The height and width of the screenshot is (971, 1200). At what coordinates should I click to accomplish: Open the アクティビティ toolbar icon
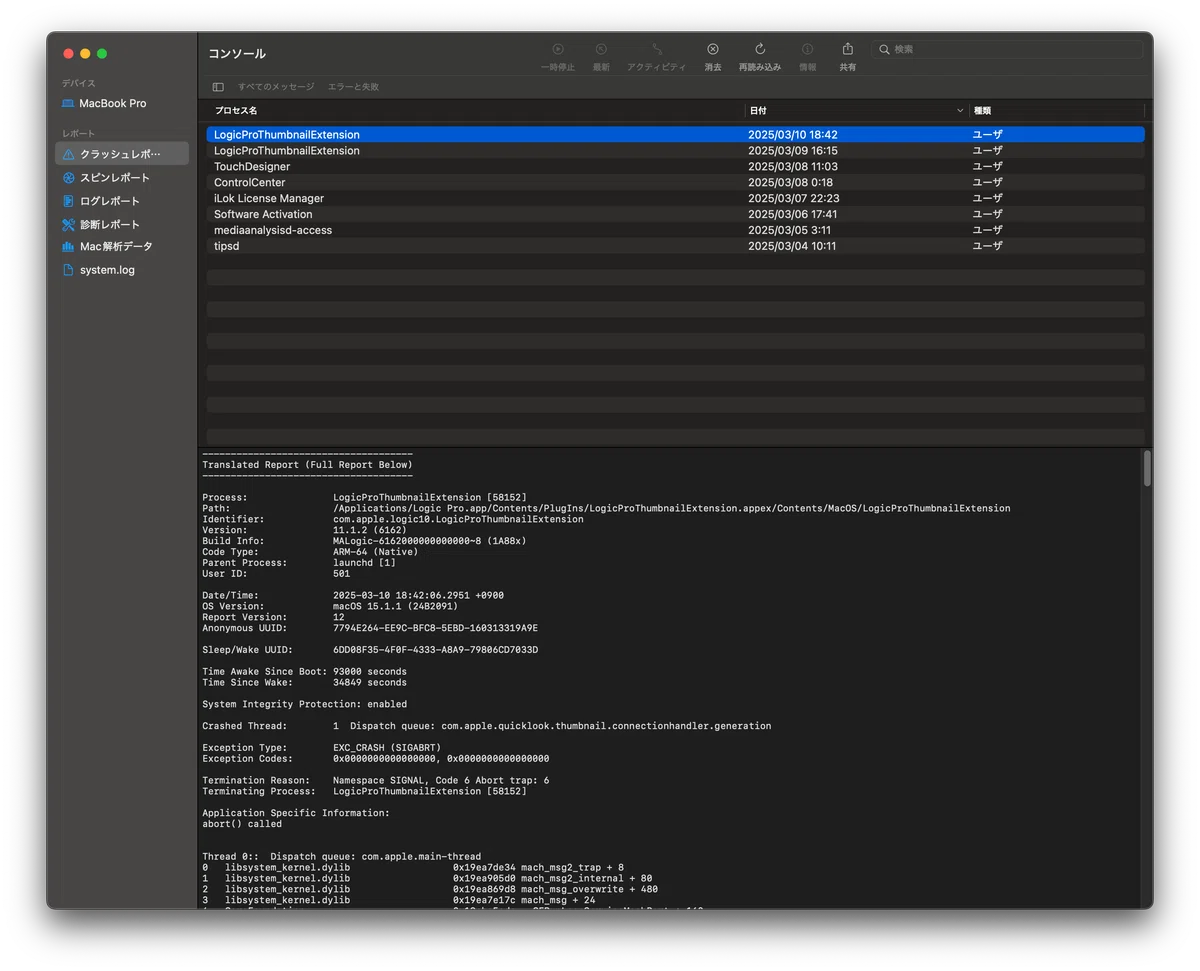[x=656, y=49]
